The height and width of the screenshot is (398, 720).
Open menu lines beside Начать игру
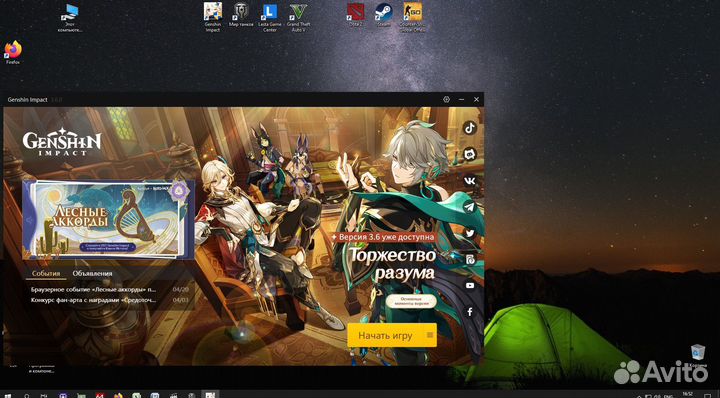coord(430,335)
